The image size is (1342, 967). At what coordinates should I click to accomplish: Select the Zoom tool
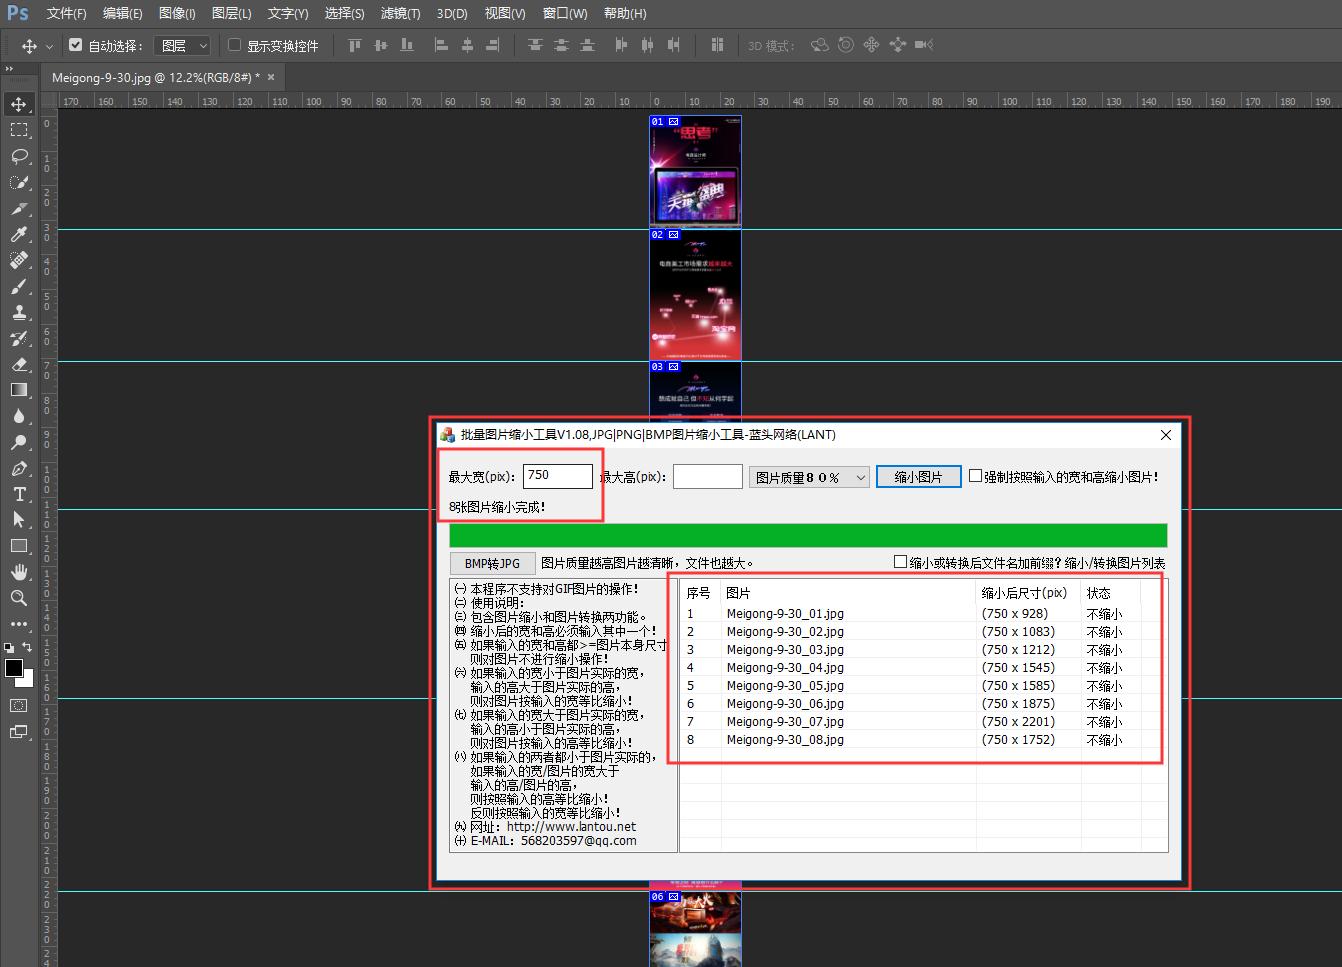(x=20, y=598)
